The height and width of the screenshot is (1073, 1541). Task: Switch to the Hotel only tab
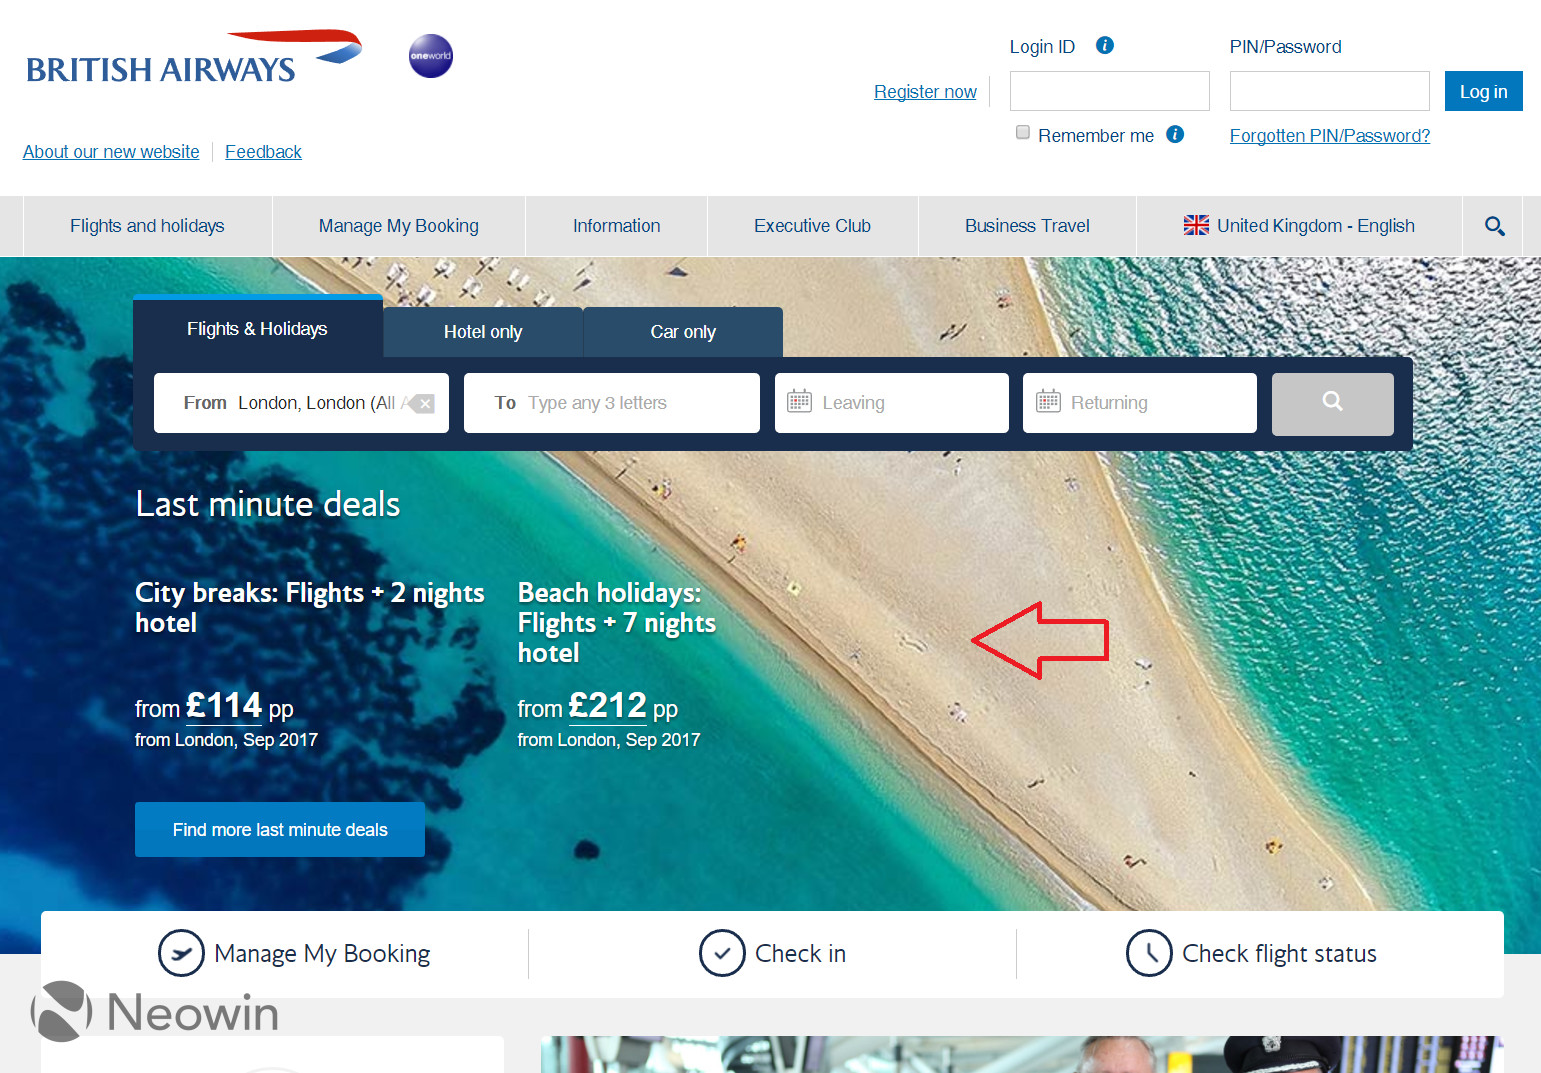coord(483,332)
